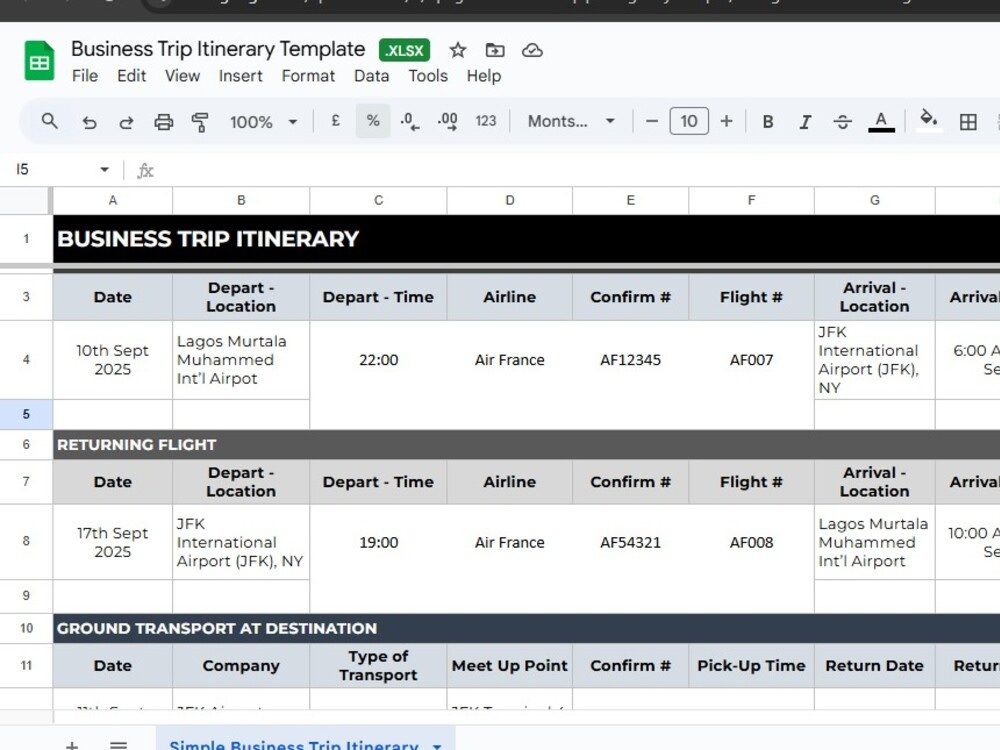Click GROUND TRANSPORT AT DESTINATION header
This screenshot has width=1000, height=750.
point(526,628)
